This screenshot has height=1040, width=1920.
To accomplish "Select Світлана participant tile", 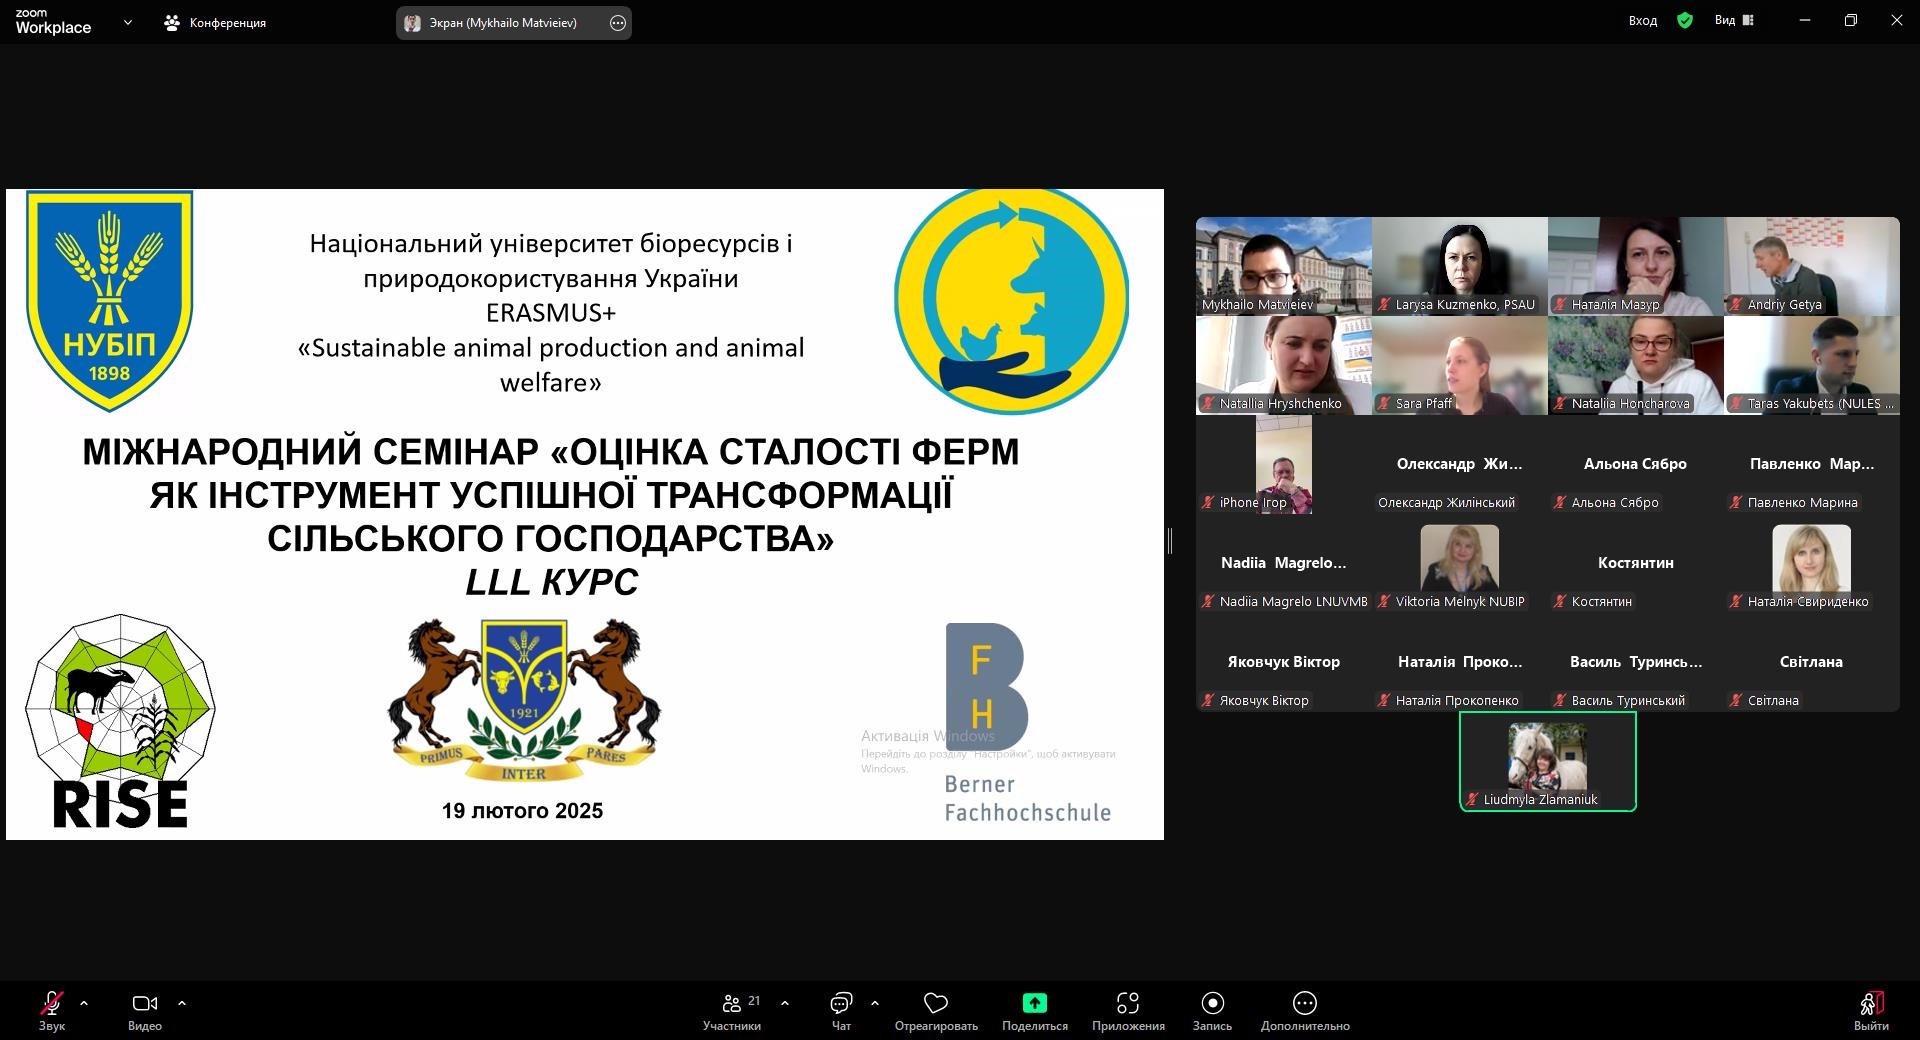I will pos(1812,662).
